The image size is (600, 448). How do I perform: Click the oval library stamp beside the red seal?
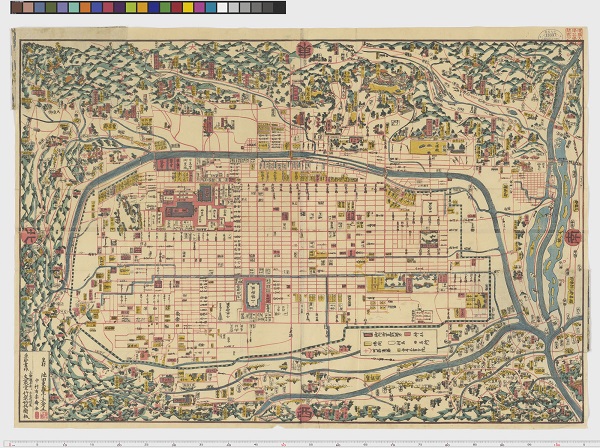click(x=551, y=34)
